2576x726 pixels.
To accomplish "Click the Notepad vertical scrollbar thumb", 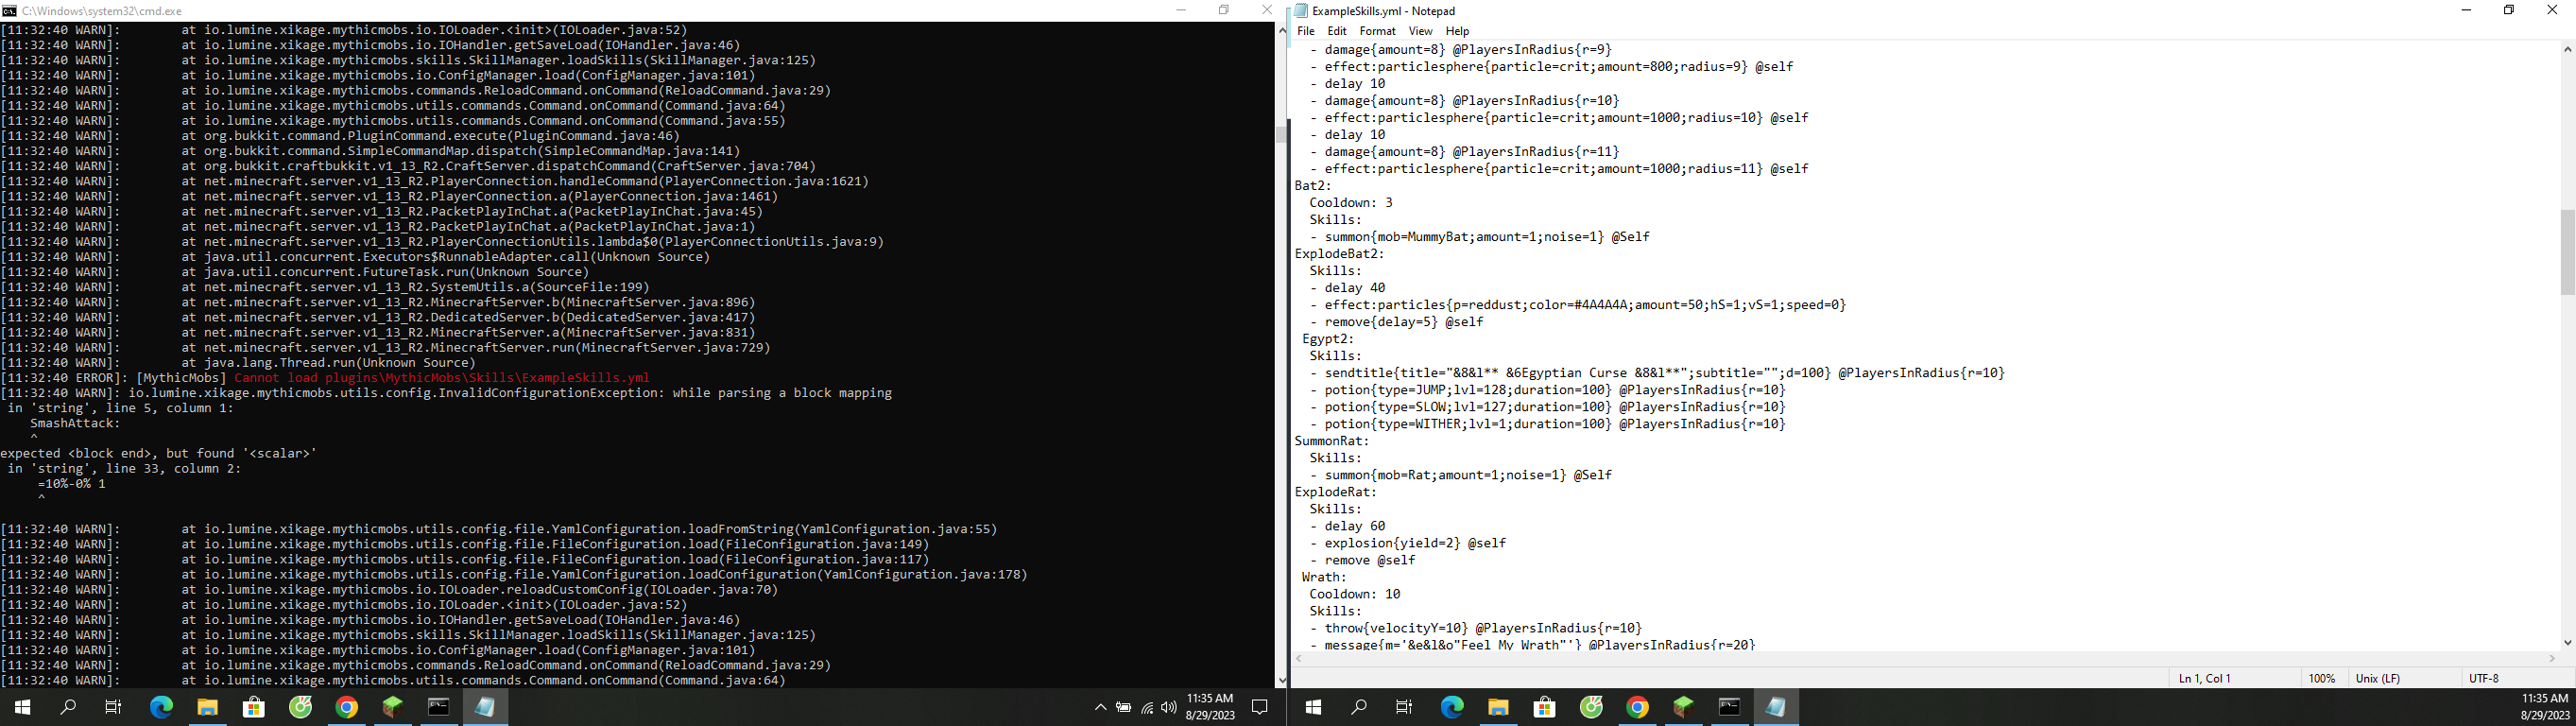I will pyautogui.click(x=2567, y=252).
